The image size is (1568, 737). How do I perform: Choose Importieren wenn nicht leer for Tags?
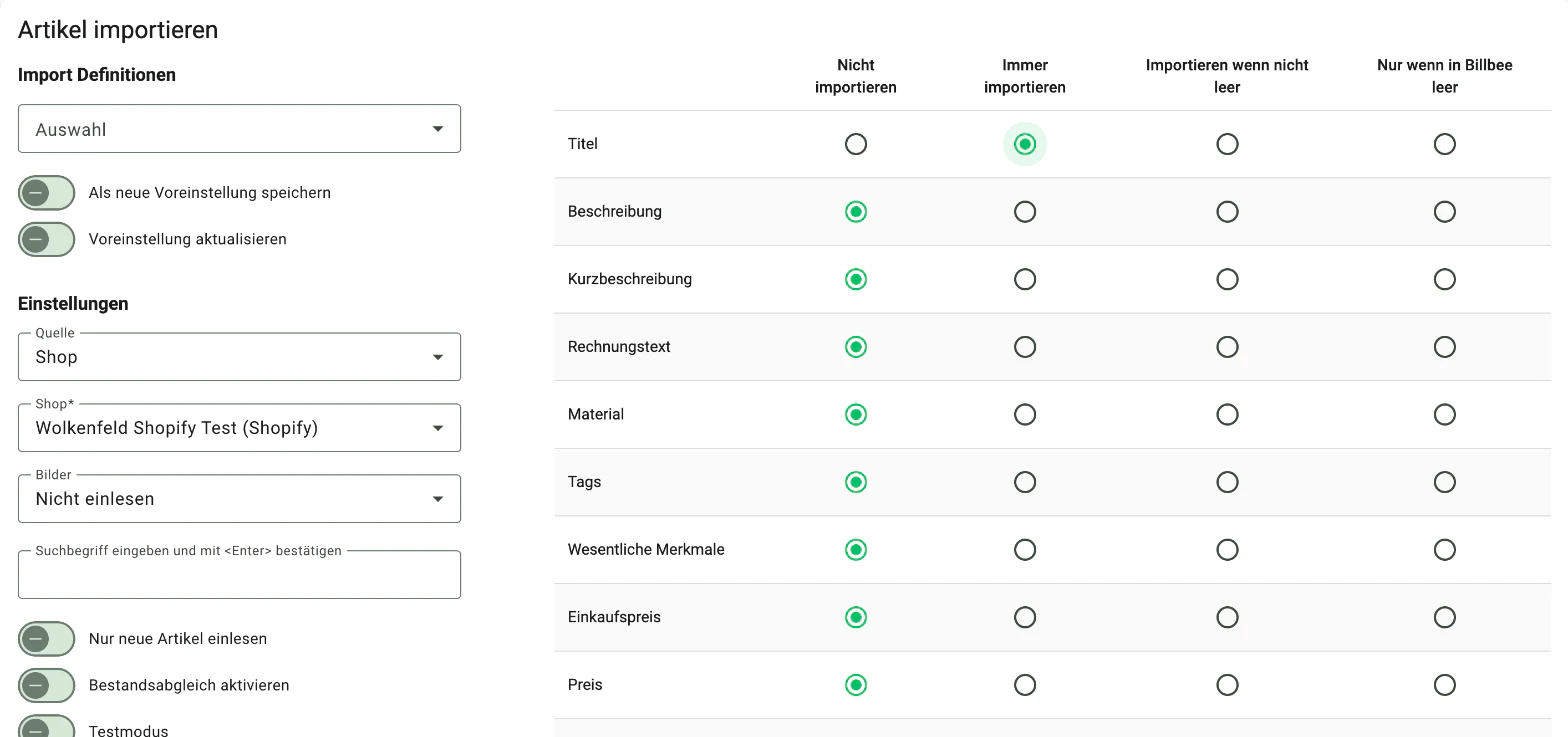coord(1227,482)
